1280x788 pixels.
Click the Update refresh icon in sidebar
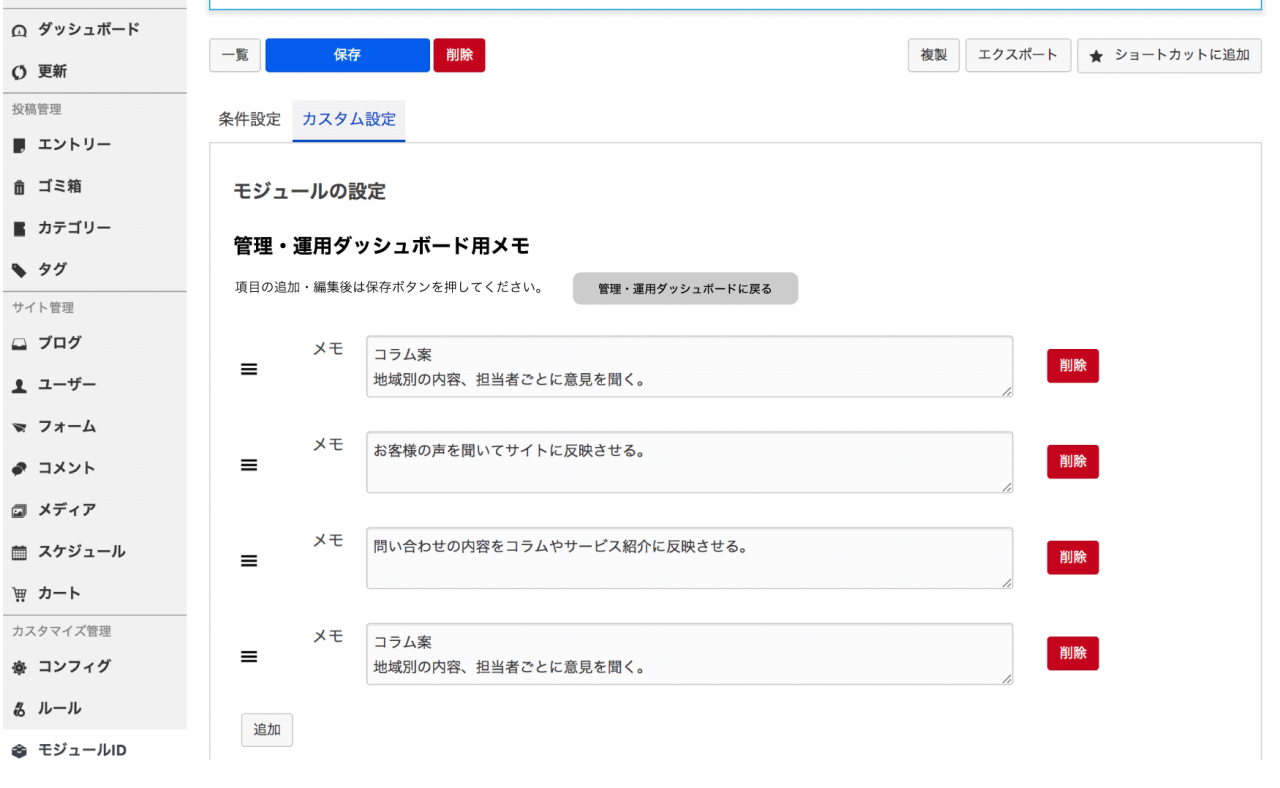[19, 72]
